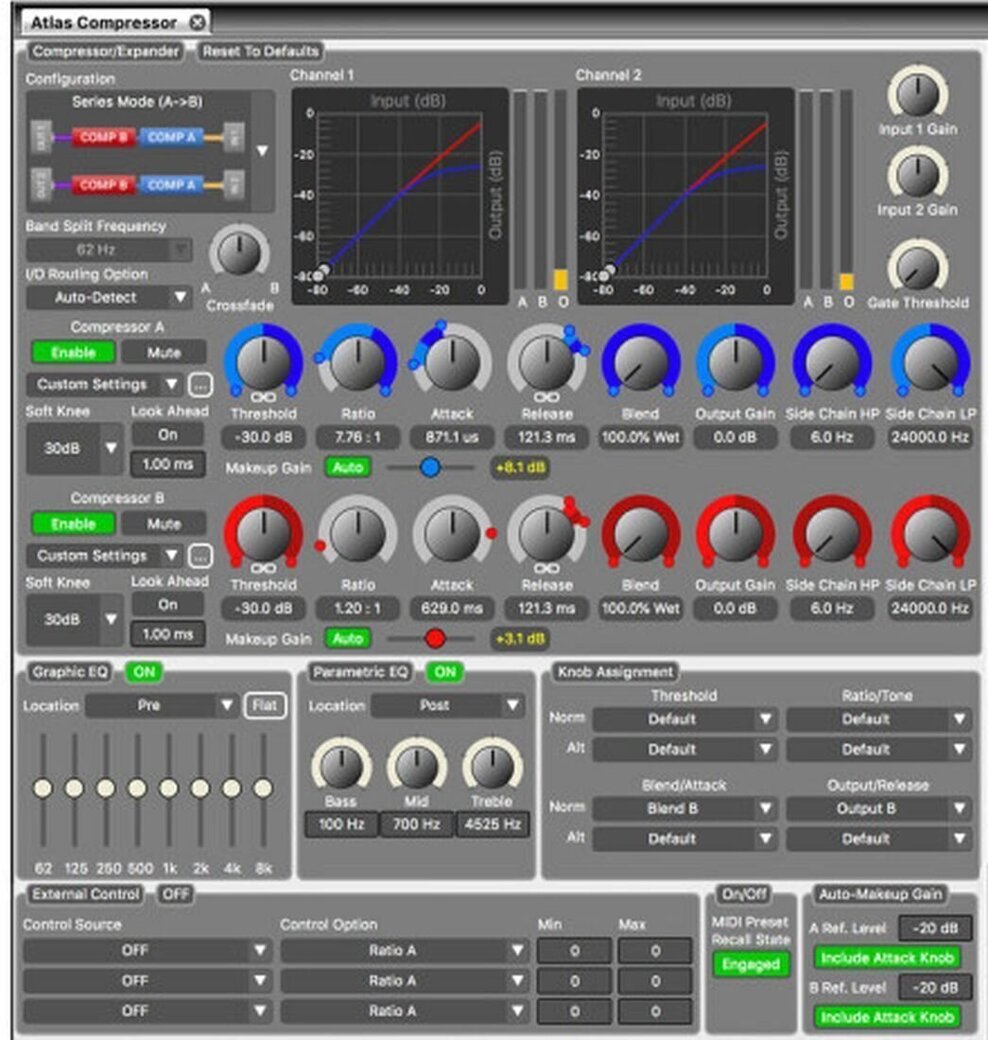Toggle Compressor A Enable button
Screen dimensions: 988x1040
pyautogui.click(x=73, y=352)
